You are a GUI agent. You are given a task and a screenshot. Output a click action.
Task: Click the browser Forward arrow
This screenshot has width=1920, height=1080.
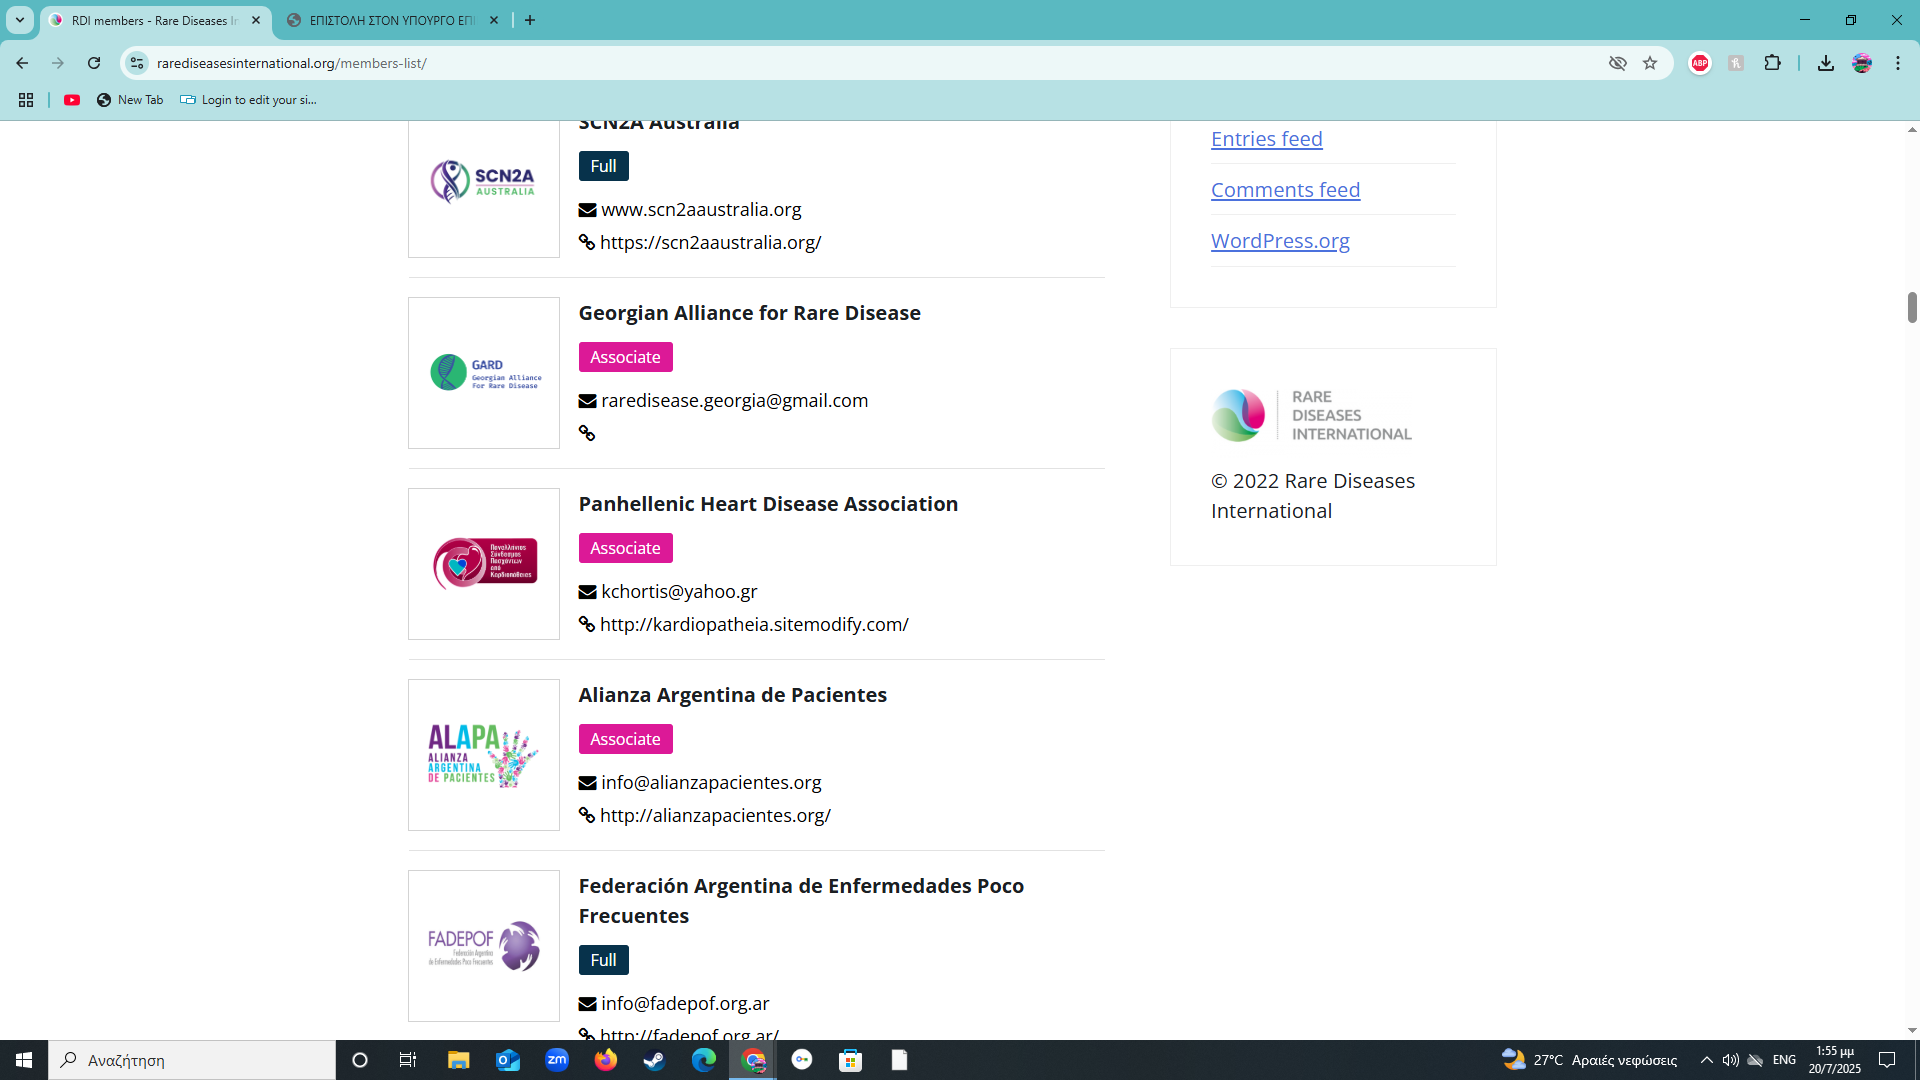(58, 63)
